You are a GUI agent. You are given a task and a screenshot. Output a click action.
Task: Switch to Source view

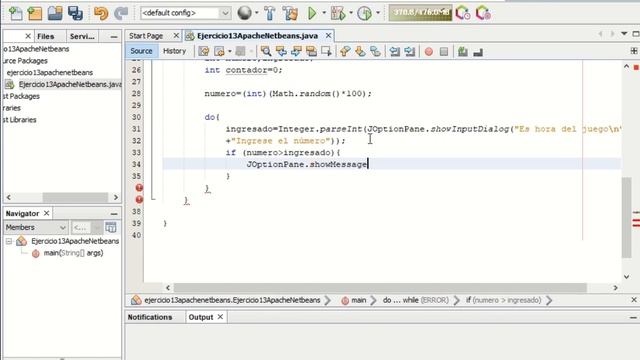141,51
